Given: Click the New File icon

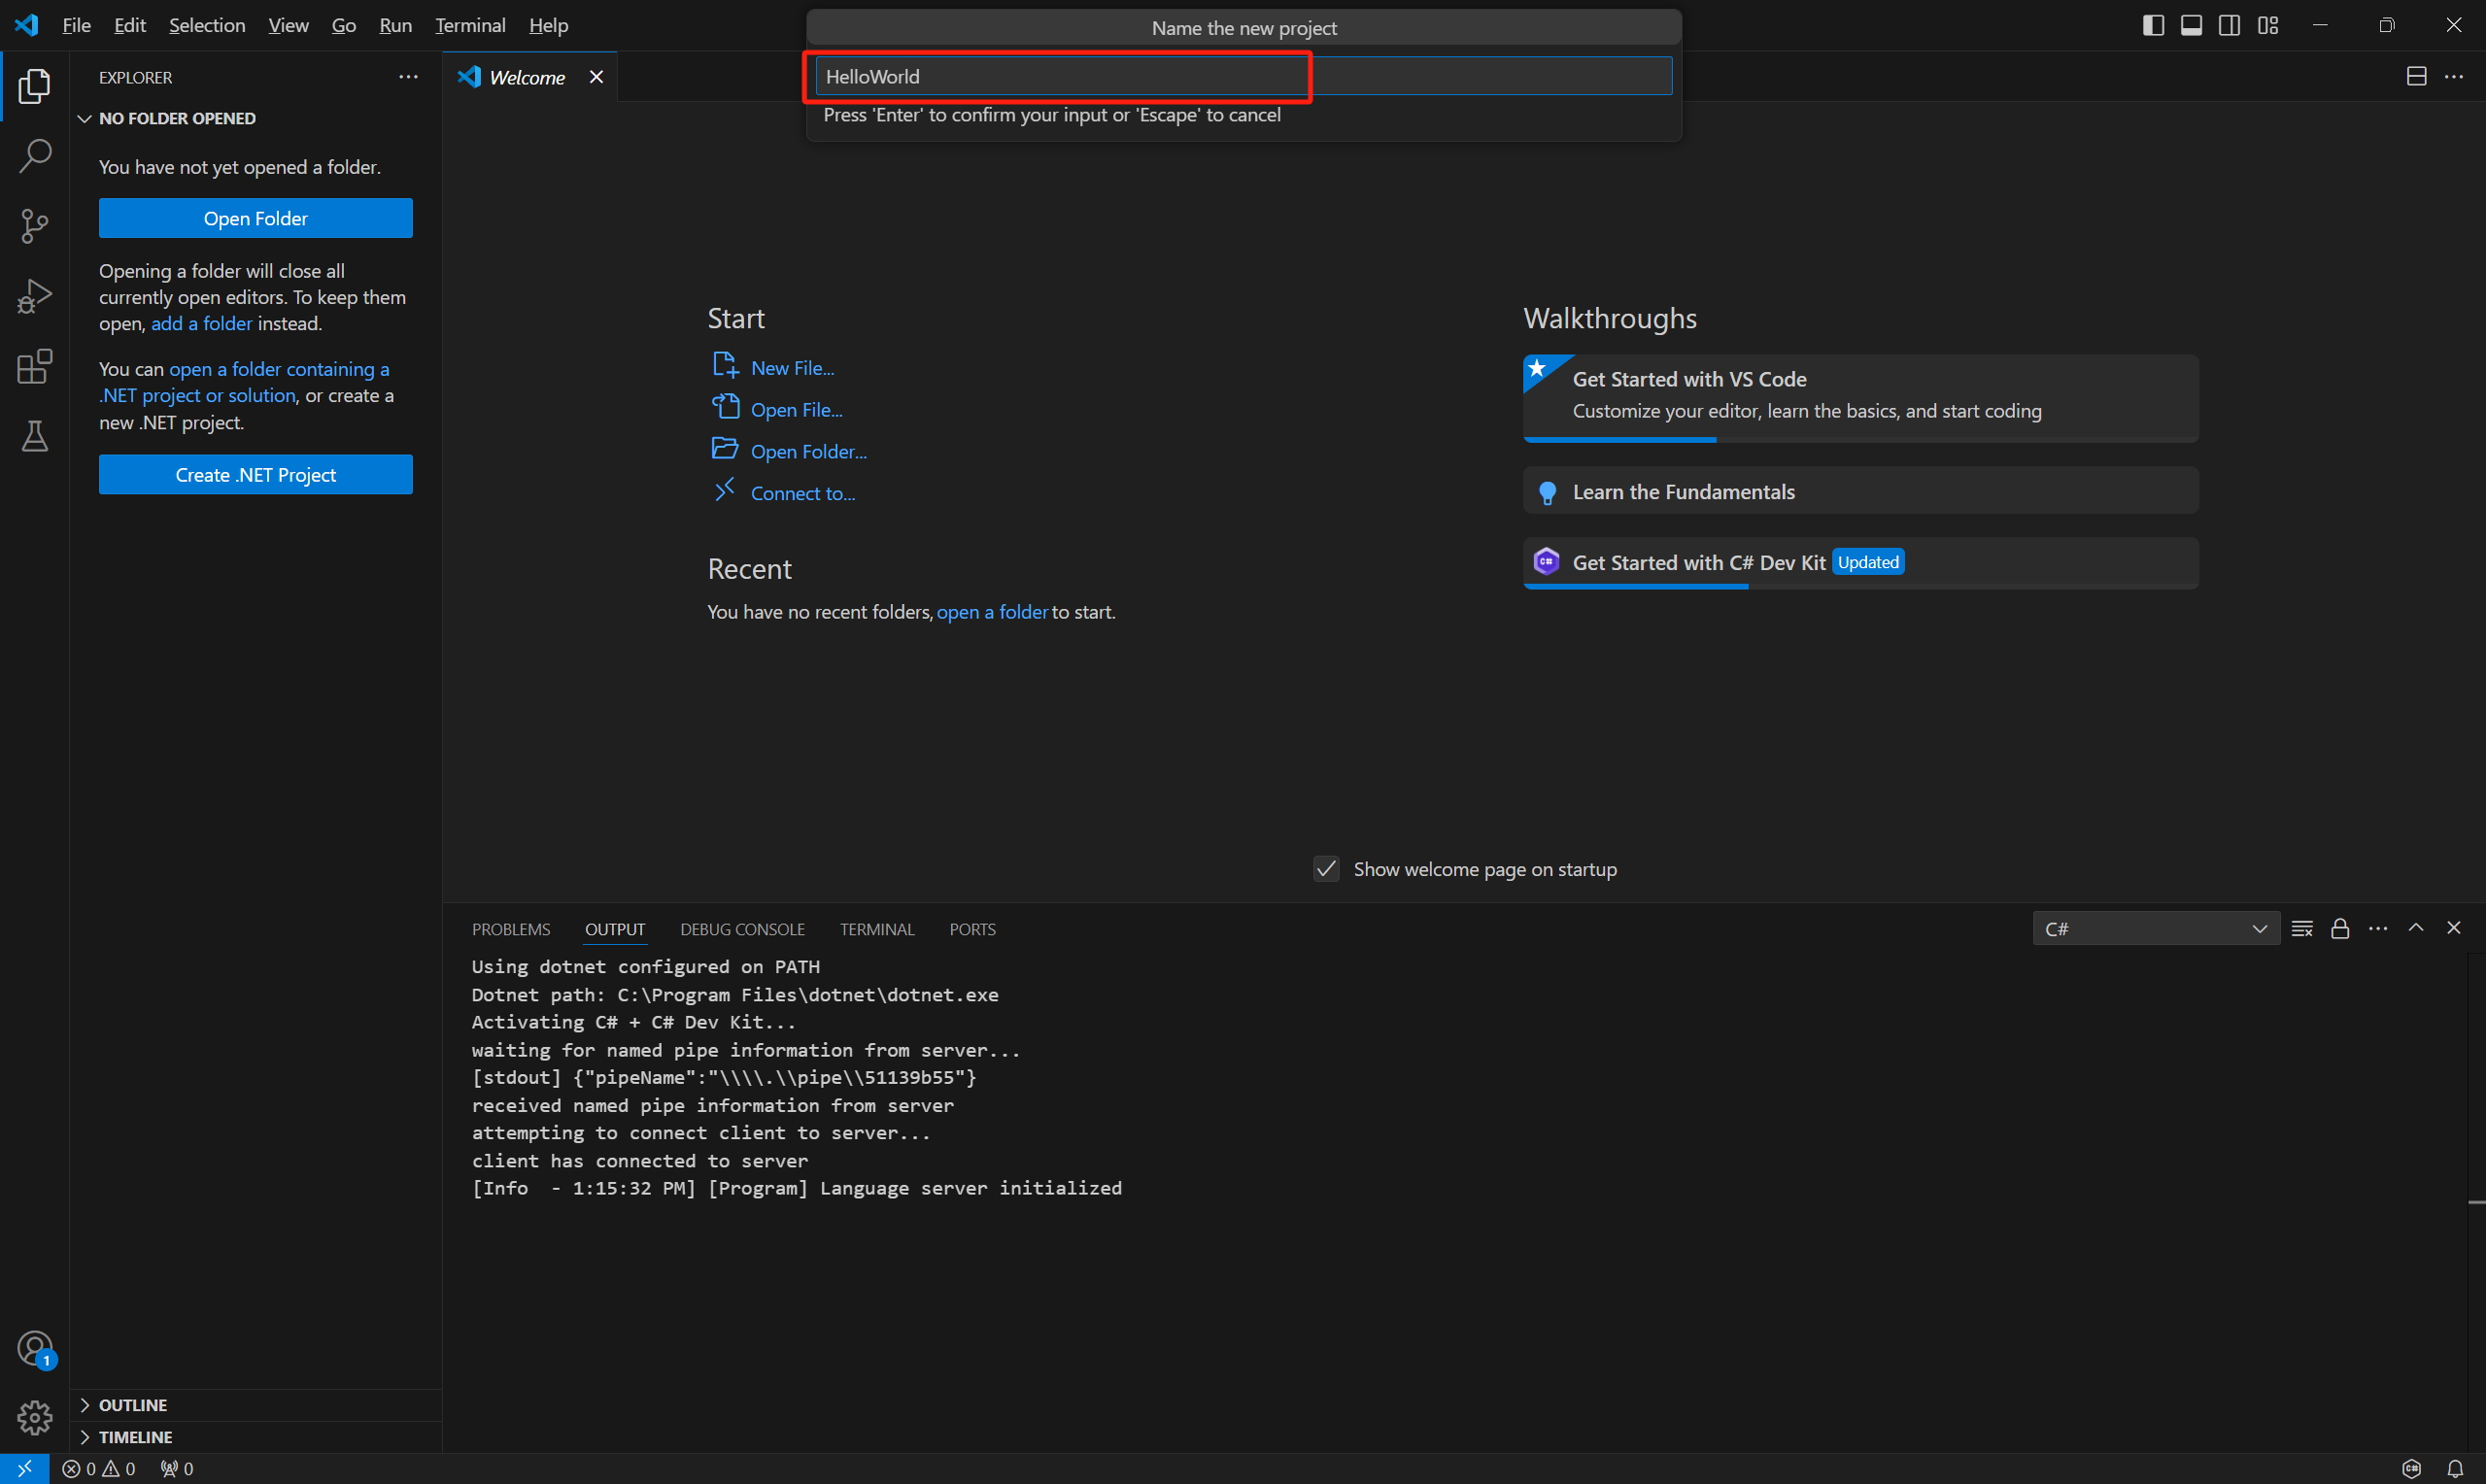Looking at the screenshot, I should pyautogui.click(x=725, y=366).
